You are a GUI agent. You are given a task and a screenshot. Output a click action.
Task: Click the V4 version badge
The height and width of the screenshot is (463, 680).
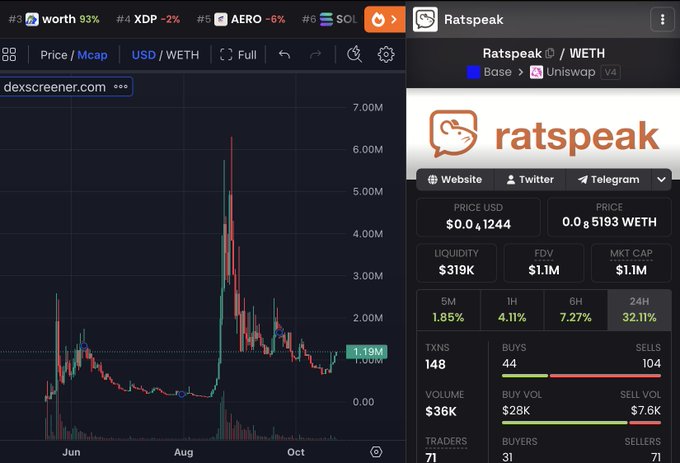coord(610,72)
